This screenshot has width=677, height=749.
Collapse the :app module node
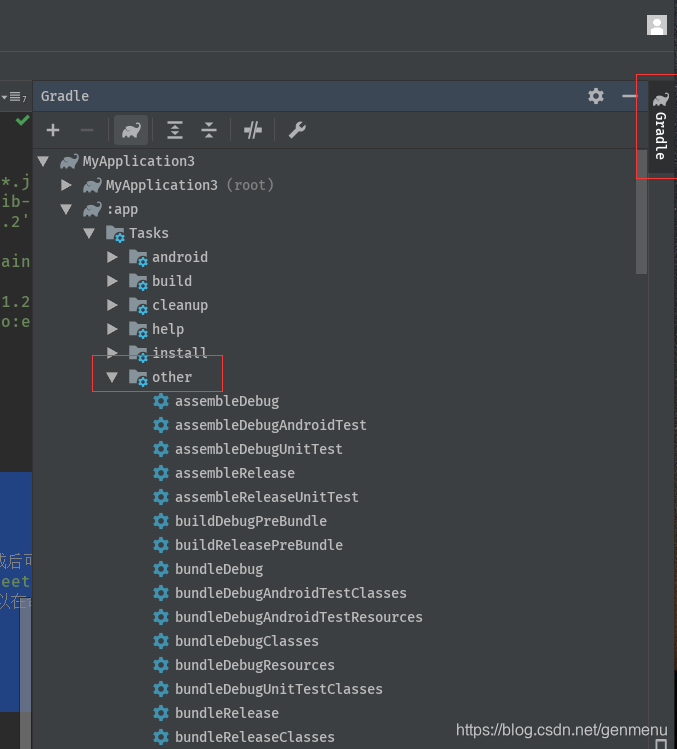click(66, 209)
